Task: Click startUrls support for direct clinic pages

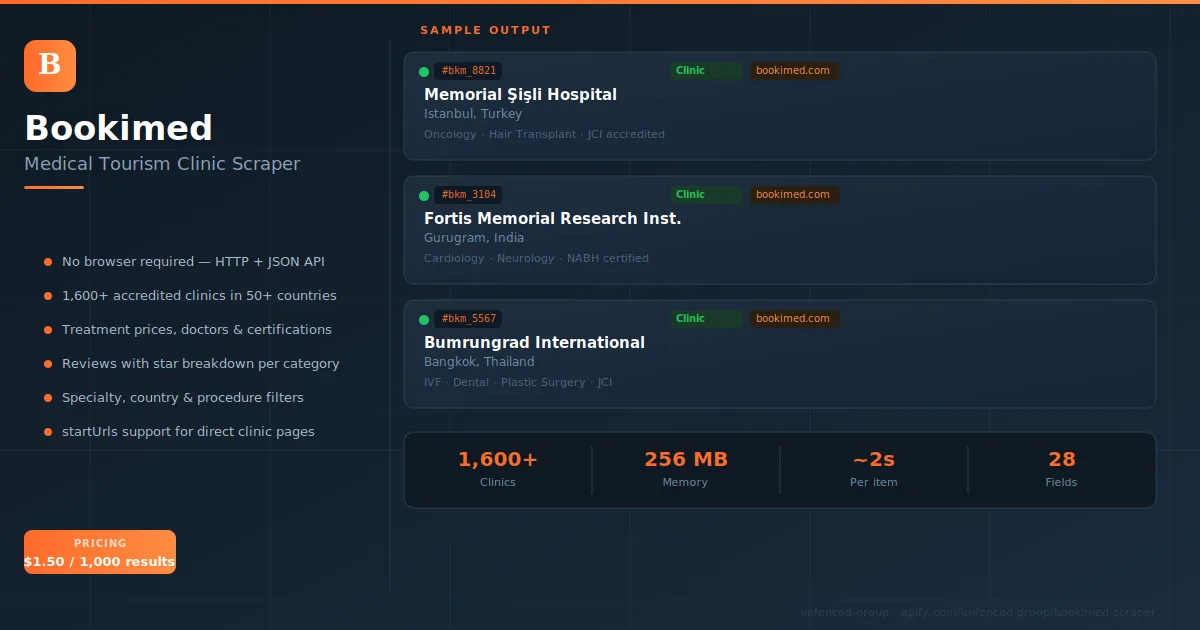Action: [188, 432]
